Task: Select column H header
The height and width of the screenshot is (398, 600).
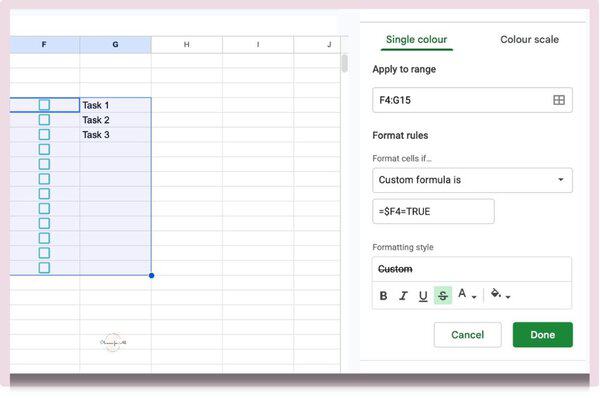Action: [187, 45]
